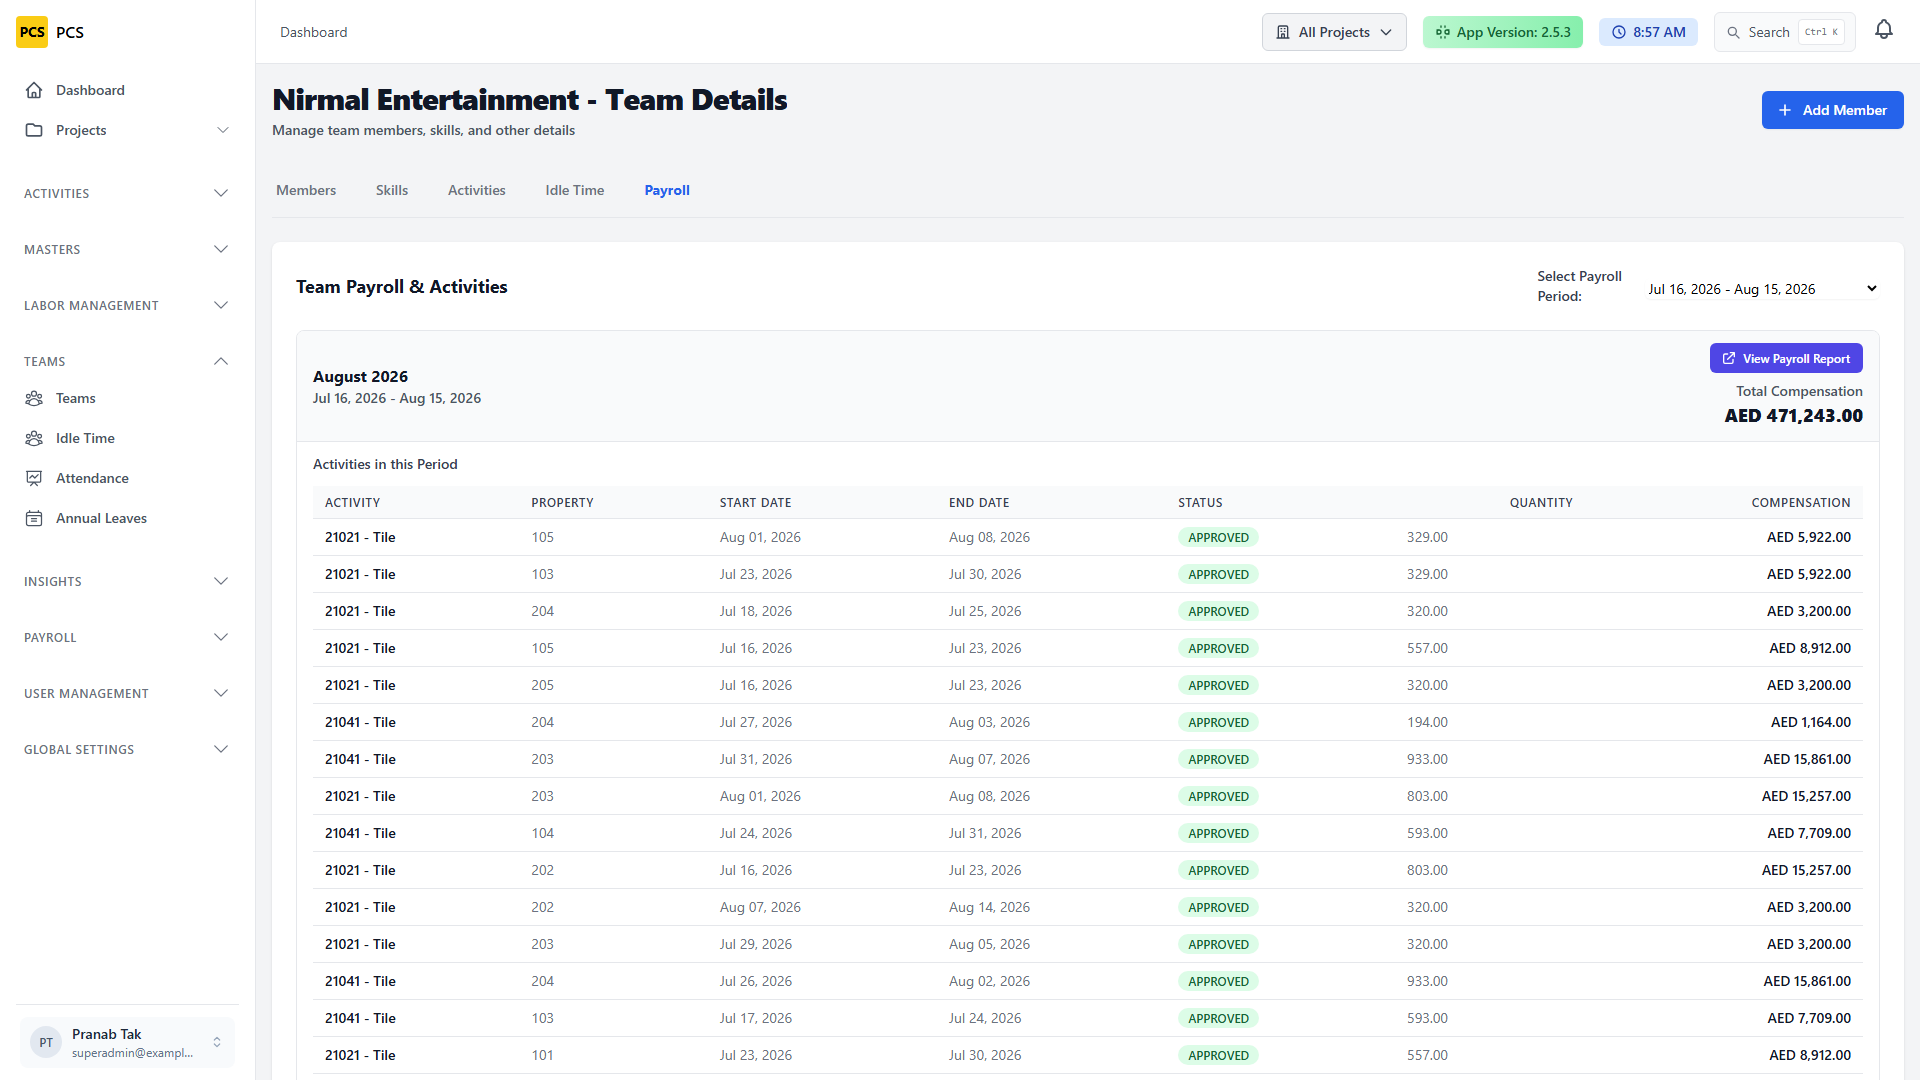Click the Projects folder icon
Viewport: 1920px width, 1080px height.
click(34, 130)
